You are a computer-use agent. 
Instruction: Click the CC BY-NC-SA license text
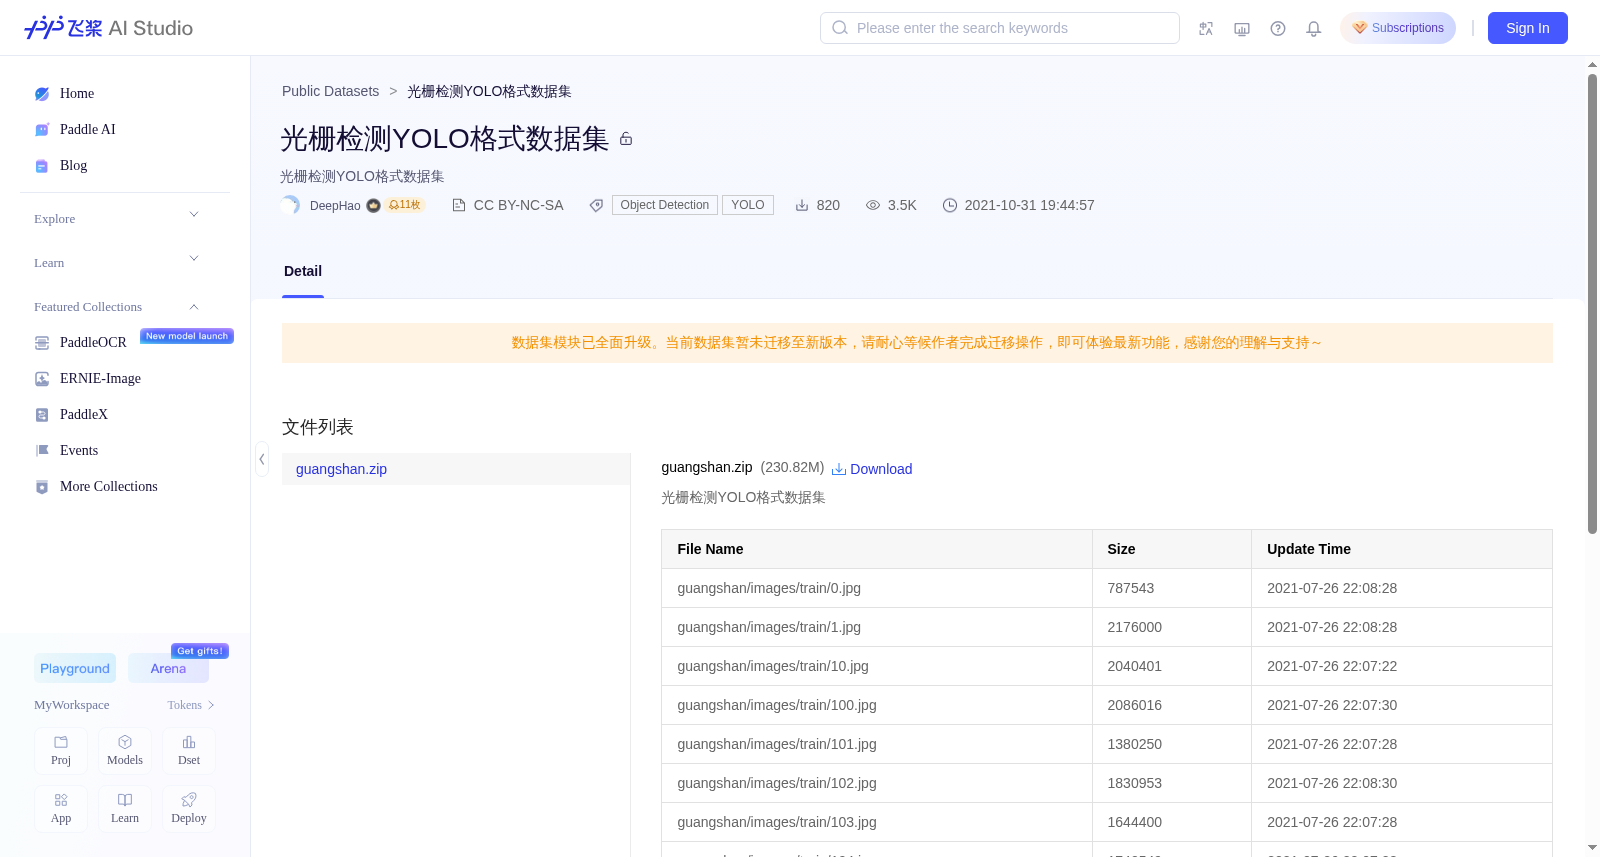518,205
